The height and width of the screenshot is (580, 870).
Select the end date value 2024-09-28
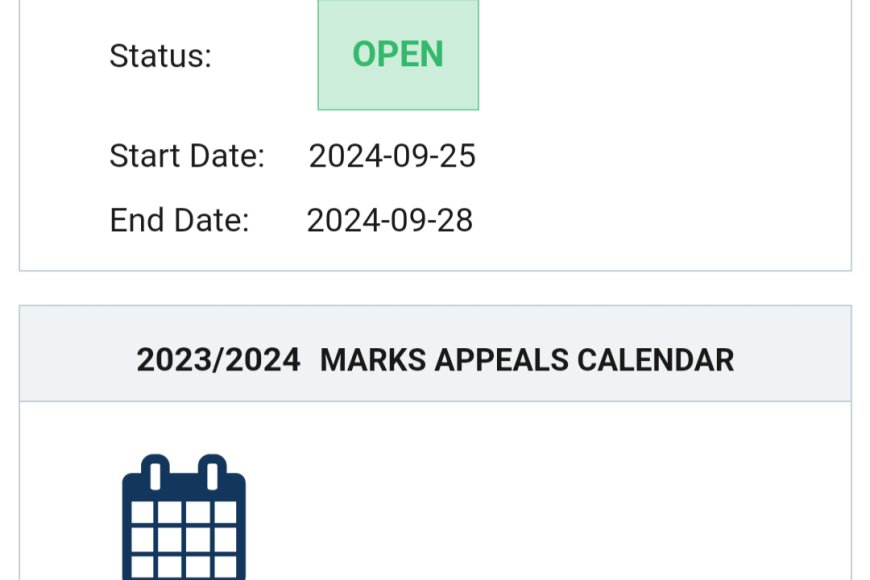(389, 220)
